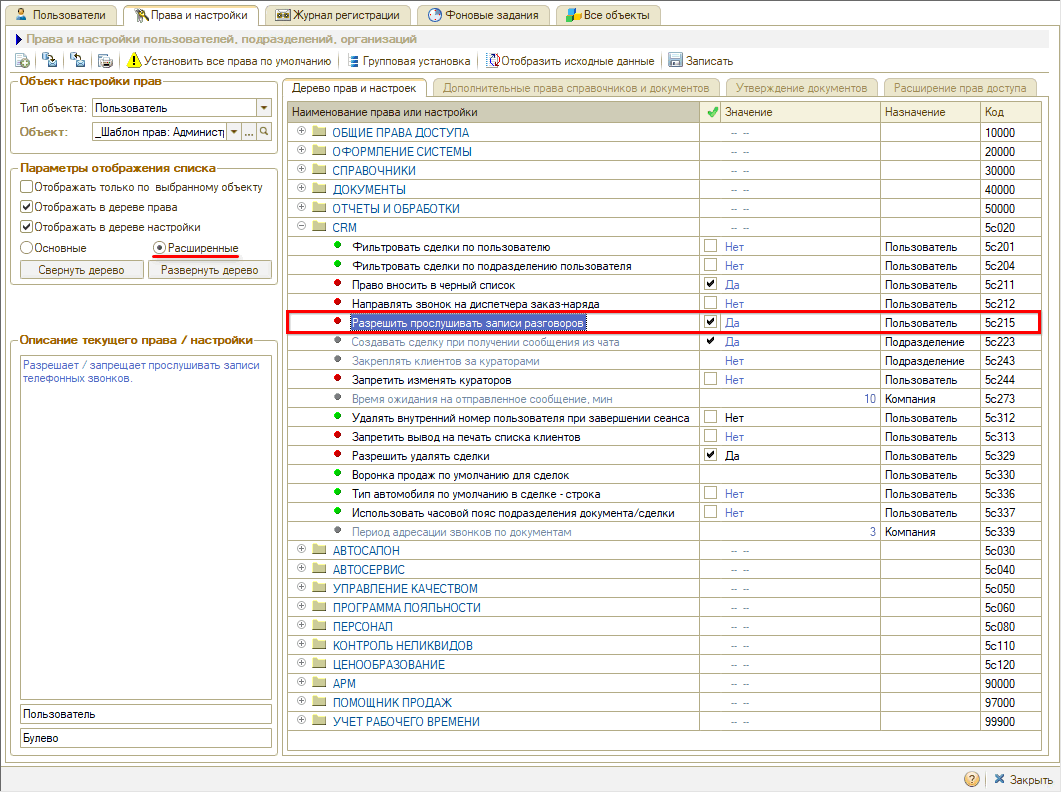Click the Закрыть button
The height and width of the screenshot is (792, 1061).
(x=1023, y=780)
